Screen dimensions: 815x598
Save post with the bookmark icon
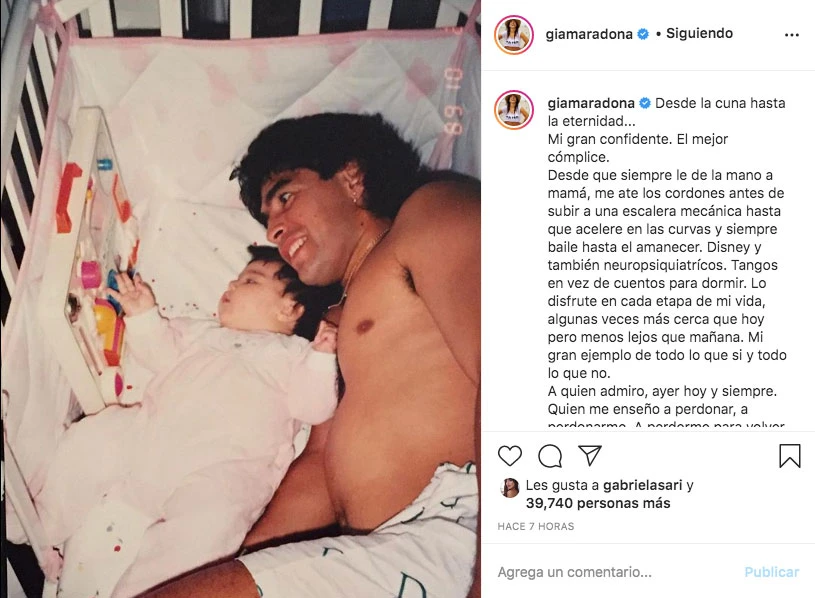click(790, 456)
